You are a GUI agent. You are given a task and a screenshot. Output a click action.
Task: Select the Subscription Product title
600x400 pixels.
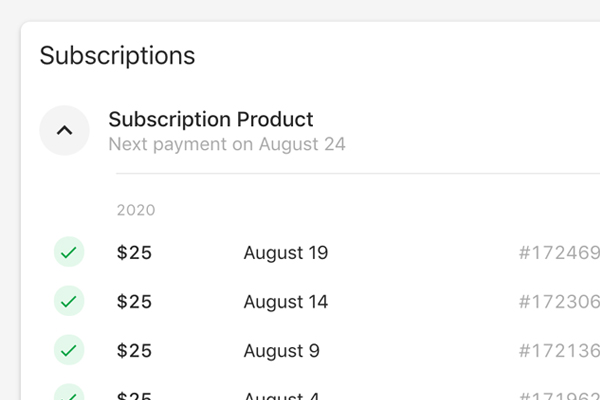[x=211, y=119]
